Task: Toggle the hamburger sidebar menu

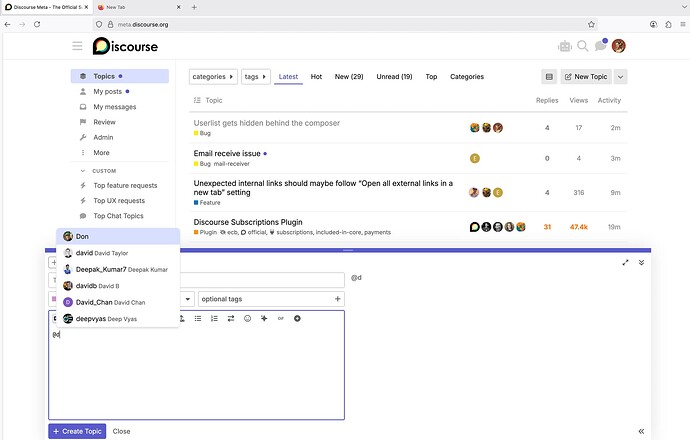Action: 77,46
